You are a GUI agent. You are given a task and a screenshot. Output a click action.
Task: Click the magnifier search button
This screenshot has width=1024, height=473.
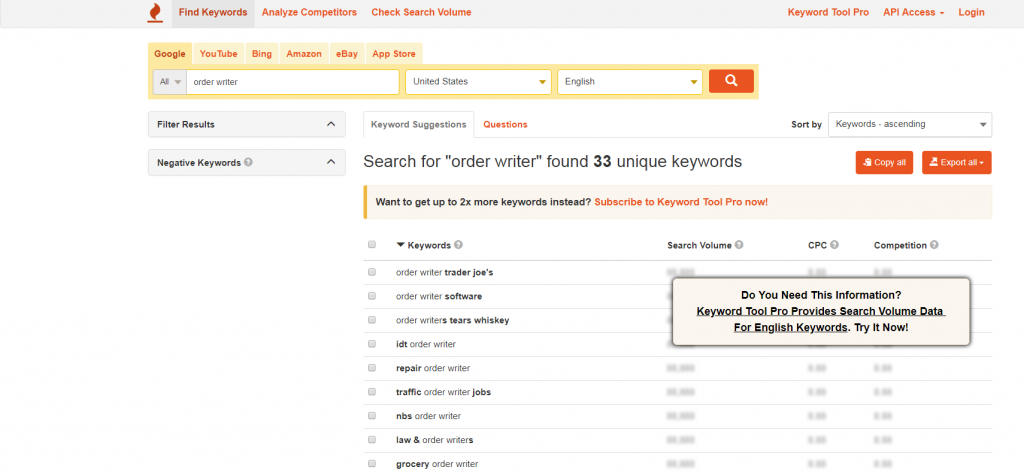731,81
